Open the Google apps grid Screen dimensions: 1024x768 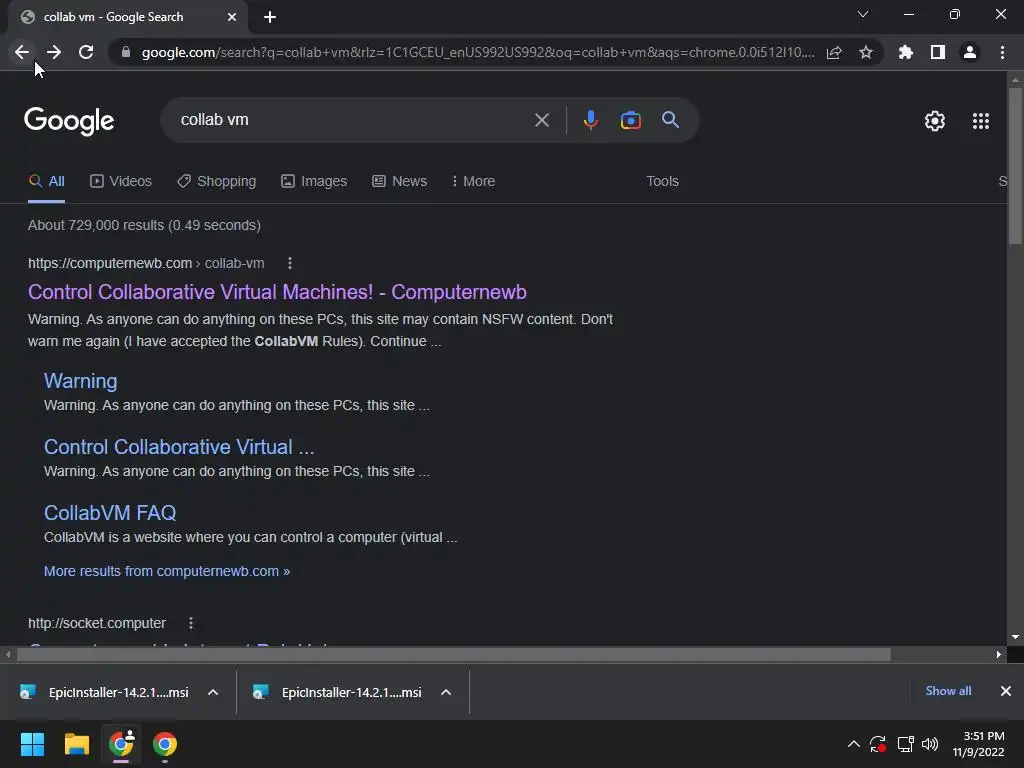coord(980,121)
